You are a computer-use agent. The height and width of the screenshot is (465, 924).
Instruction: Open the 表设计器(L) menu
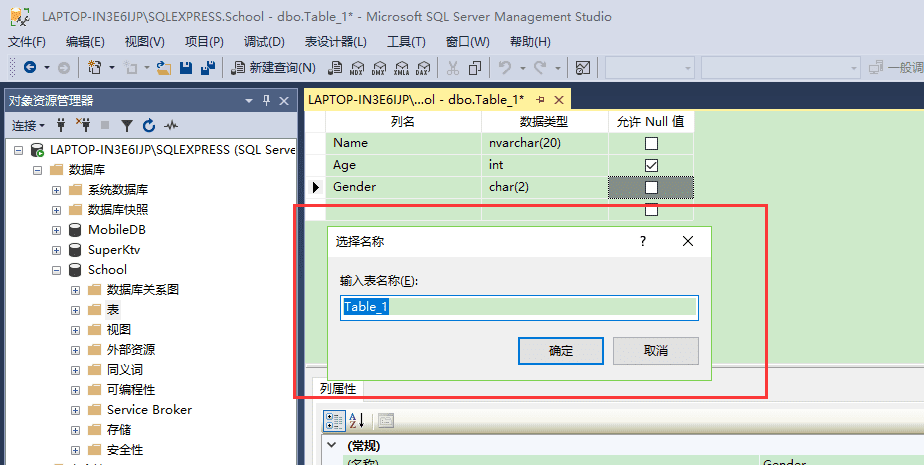[x=335, y=42]
